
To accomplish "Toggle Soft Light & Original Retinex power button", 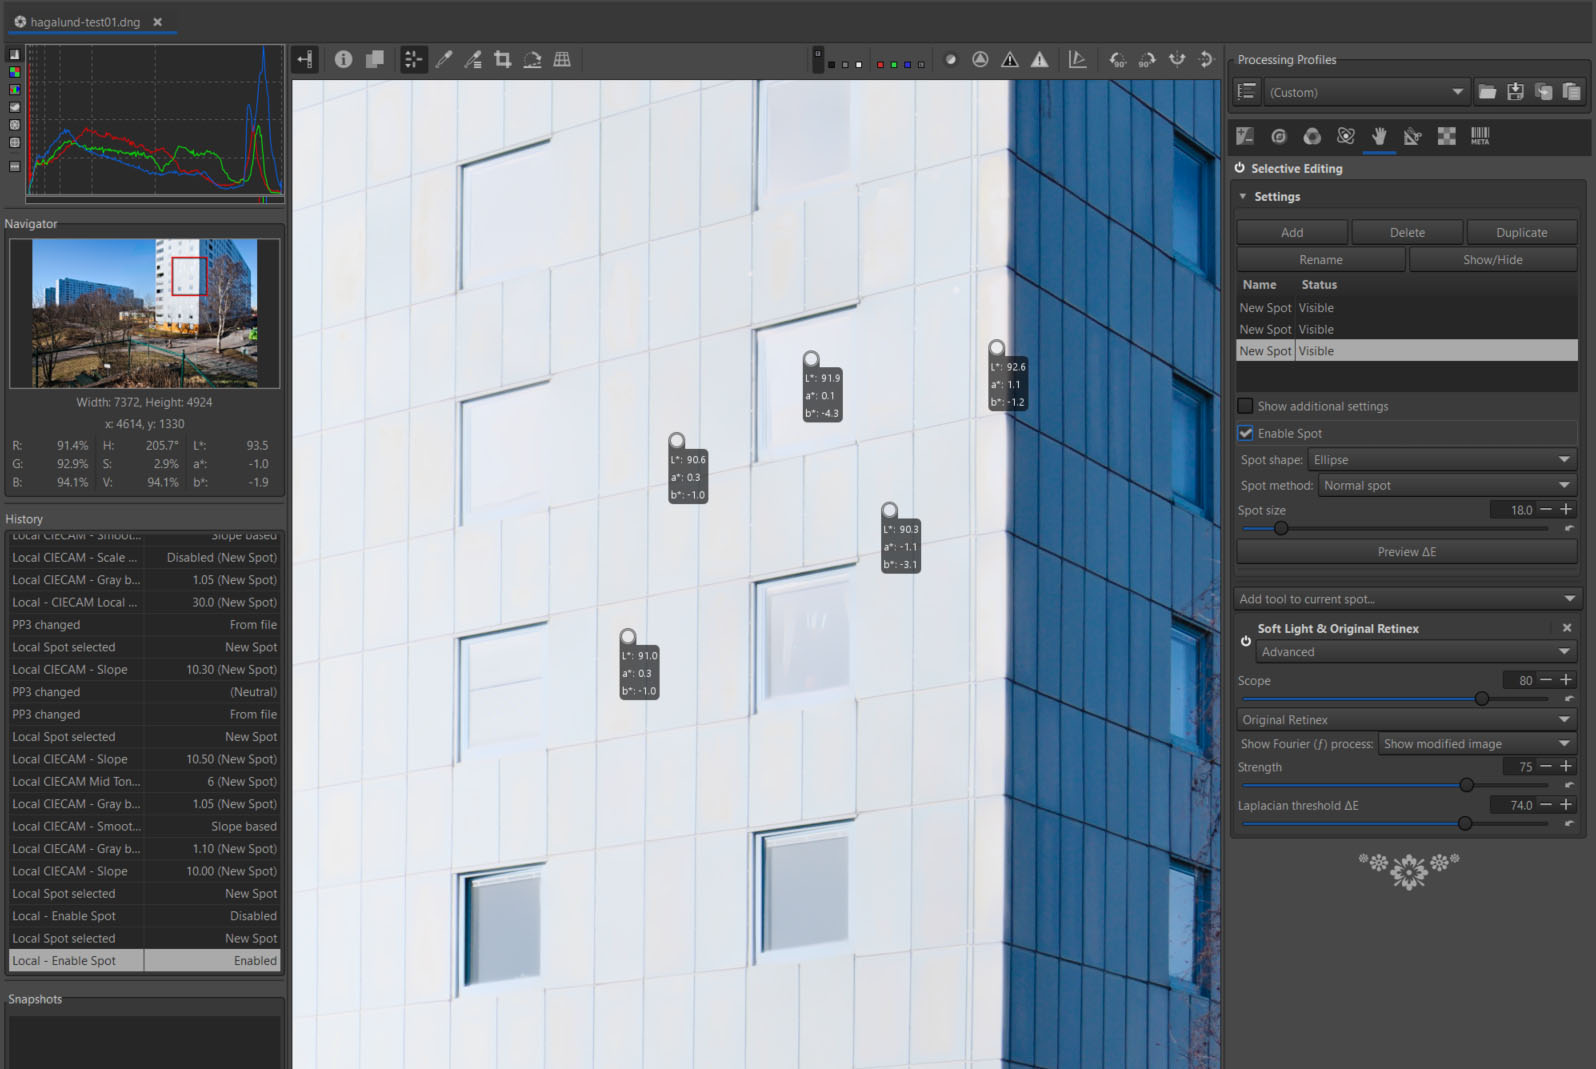I will (1245, 641).
